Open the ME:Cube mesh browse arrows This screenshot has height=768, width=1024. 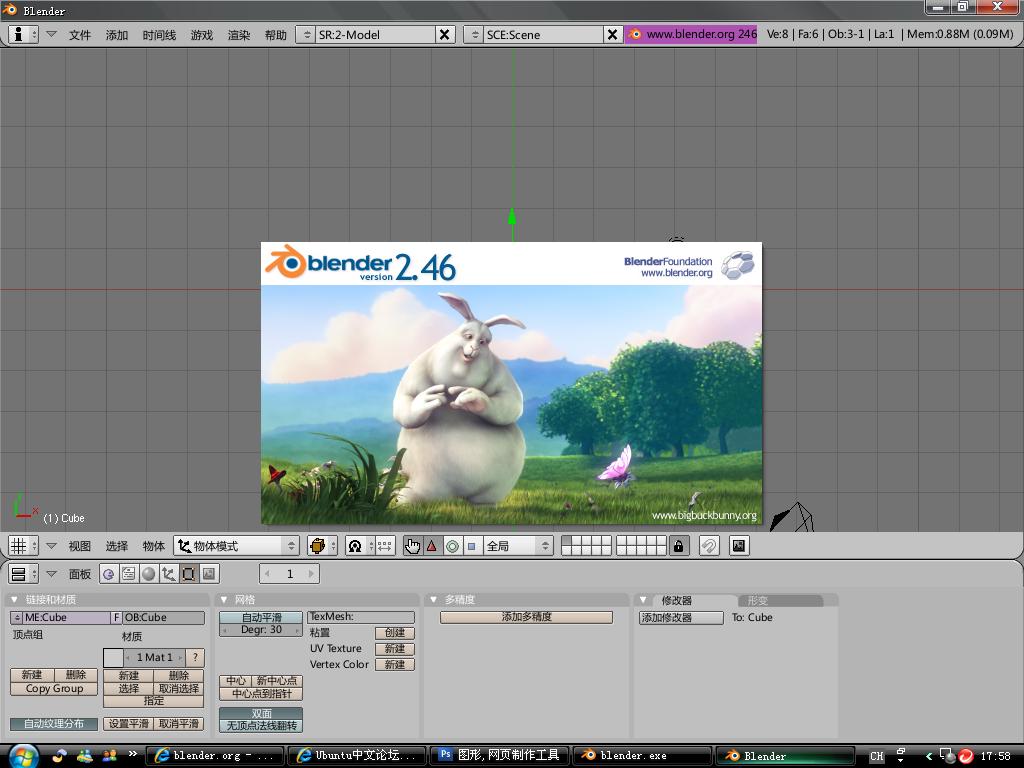[x=17, y=617]
